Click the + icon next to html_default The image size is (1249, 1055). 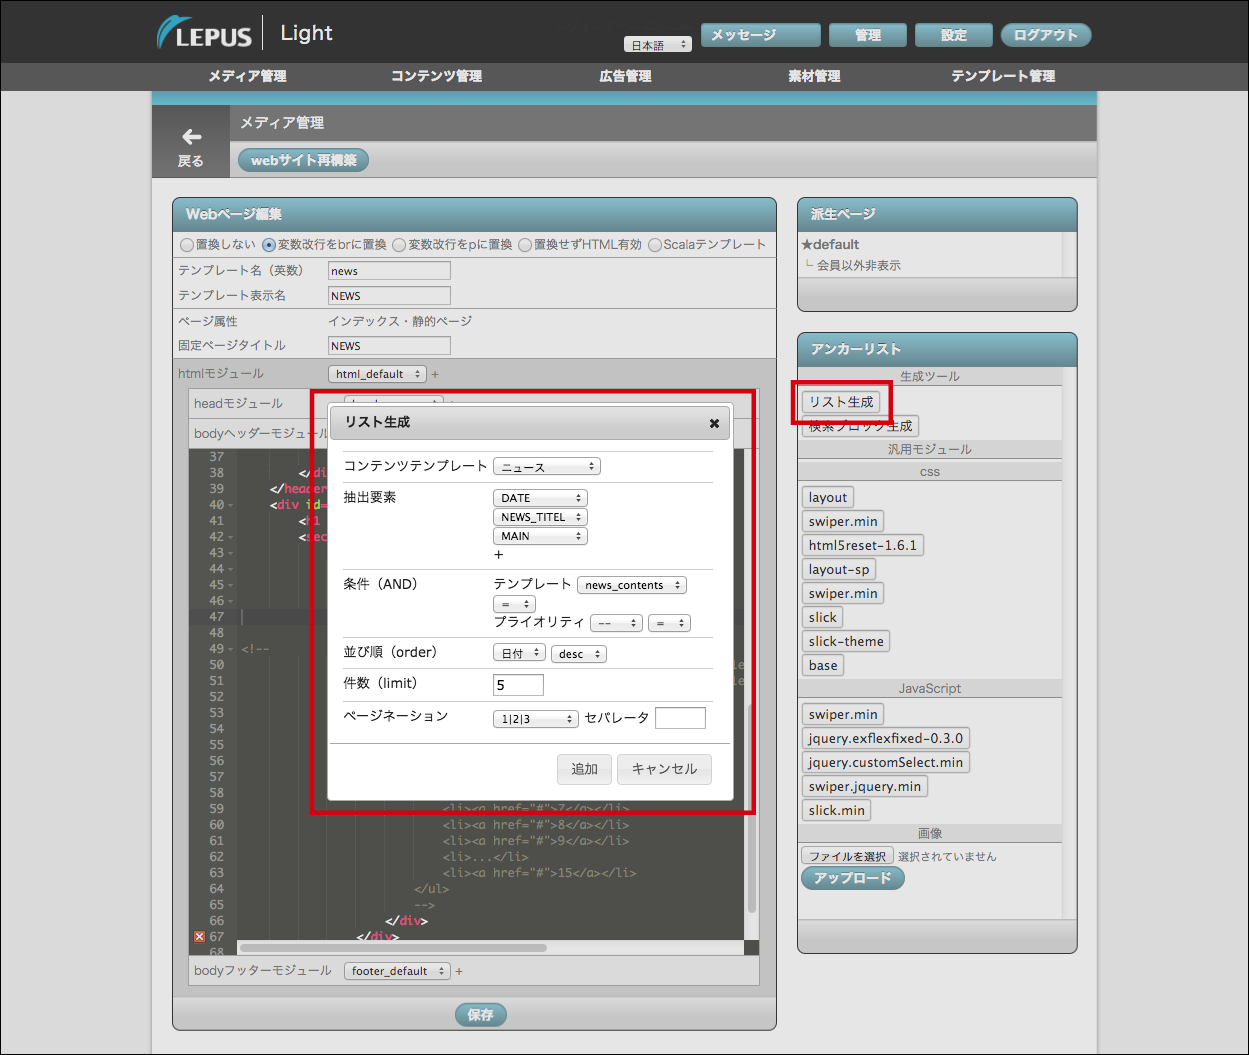tap(435, 374)
